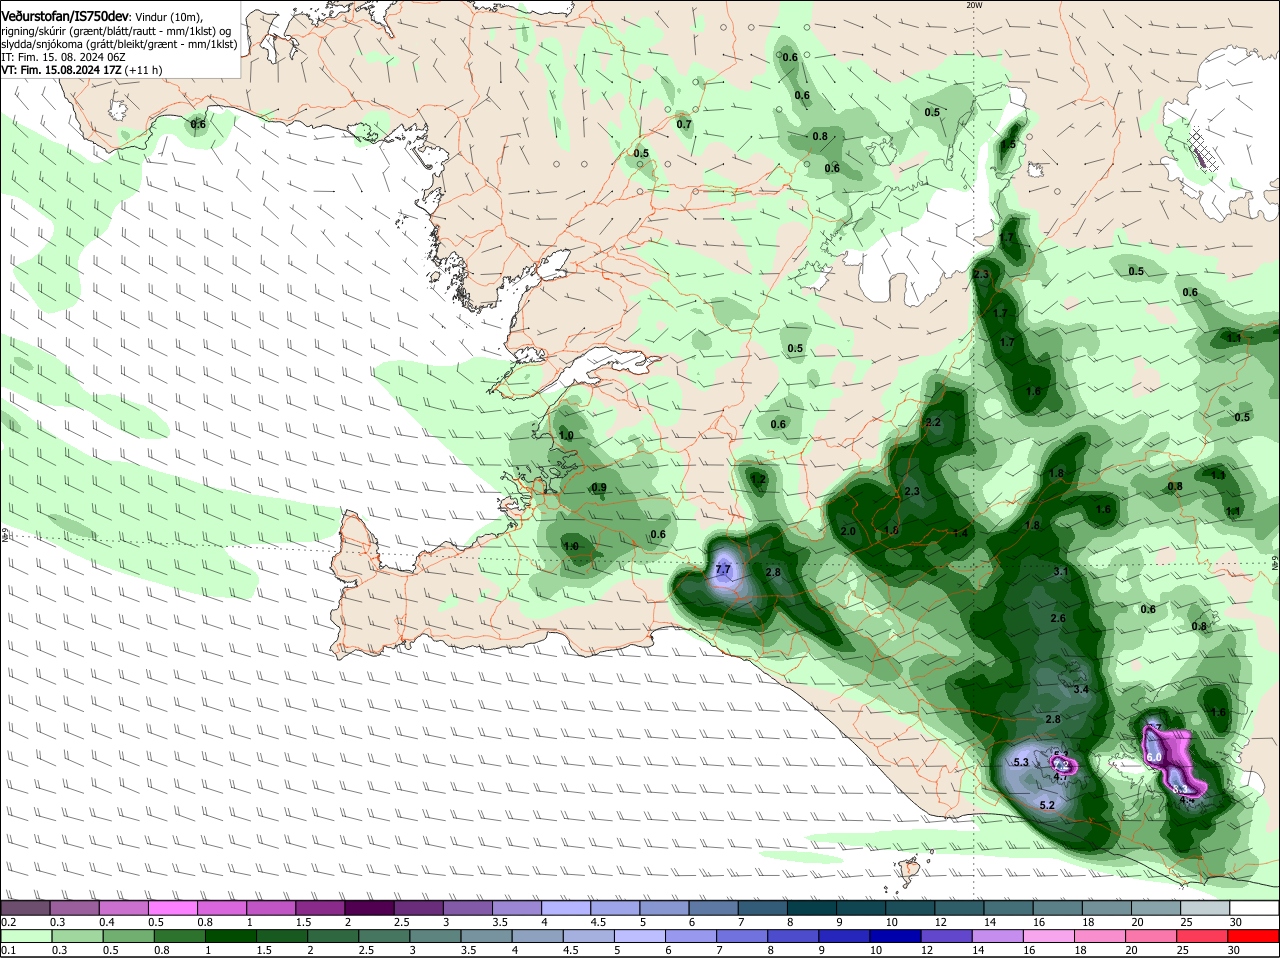Image resolution: width=1280 pixels, height=958 pixels.
Task: Click the 3.4 precipitation value
Action: [1081, 690]
